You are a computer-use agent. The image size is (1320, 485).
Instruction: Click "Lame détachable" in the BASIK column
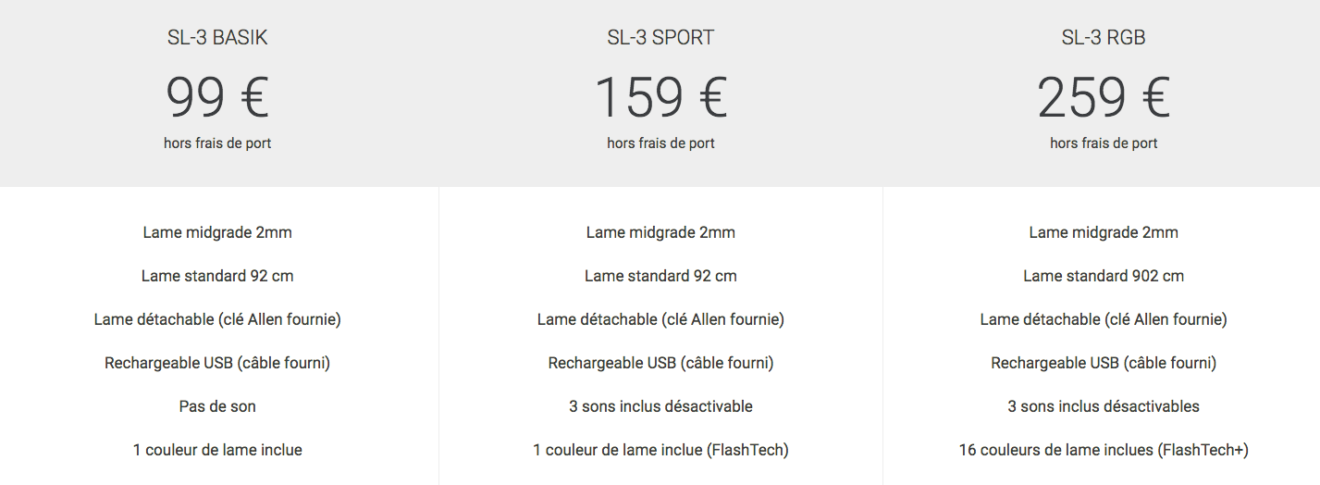(217, 320)
